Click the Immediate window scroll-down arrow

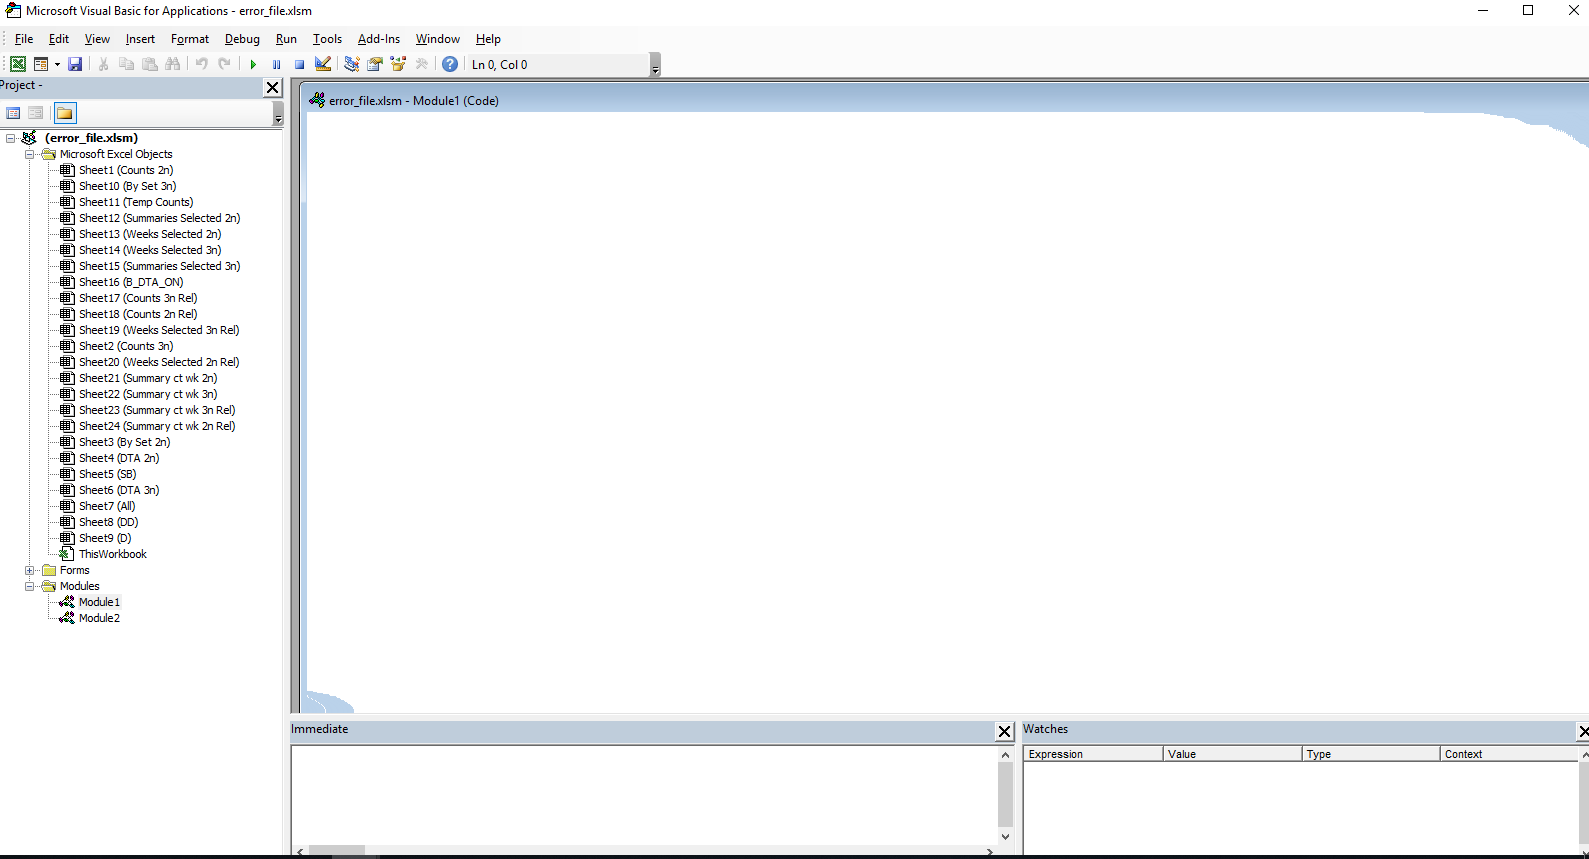point(1005,837)
